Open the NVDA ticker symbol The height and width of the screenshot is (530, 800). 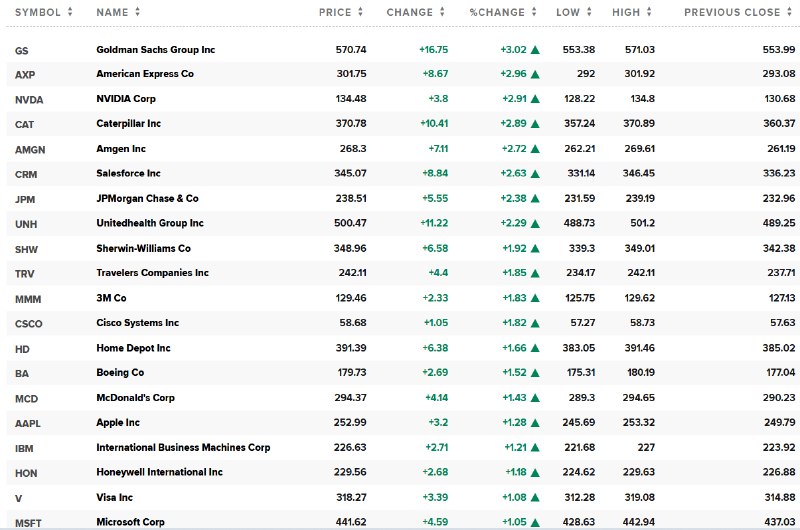tap(29, 100)
